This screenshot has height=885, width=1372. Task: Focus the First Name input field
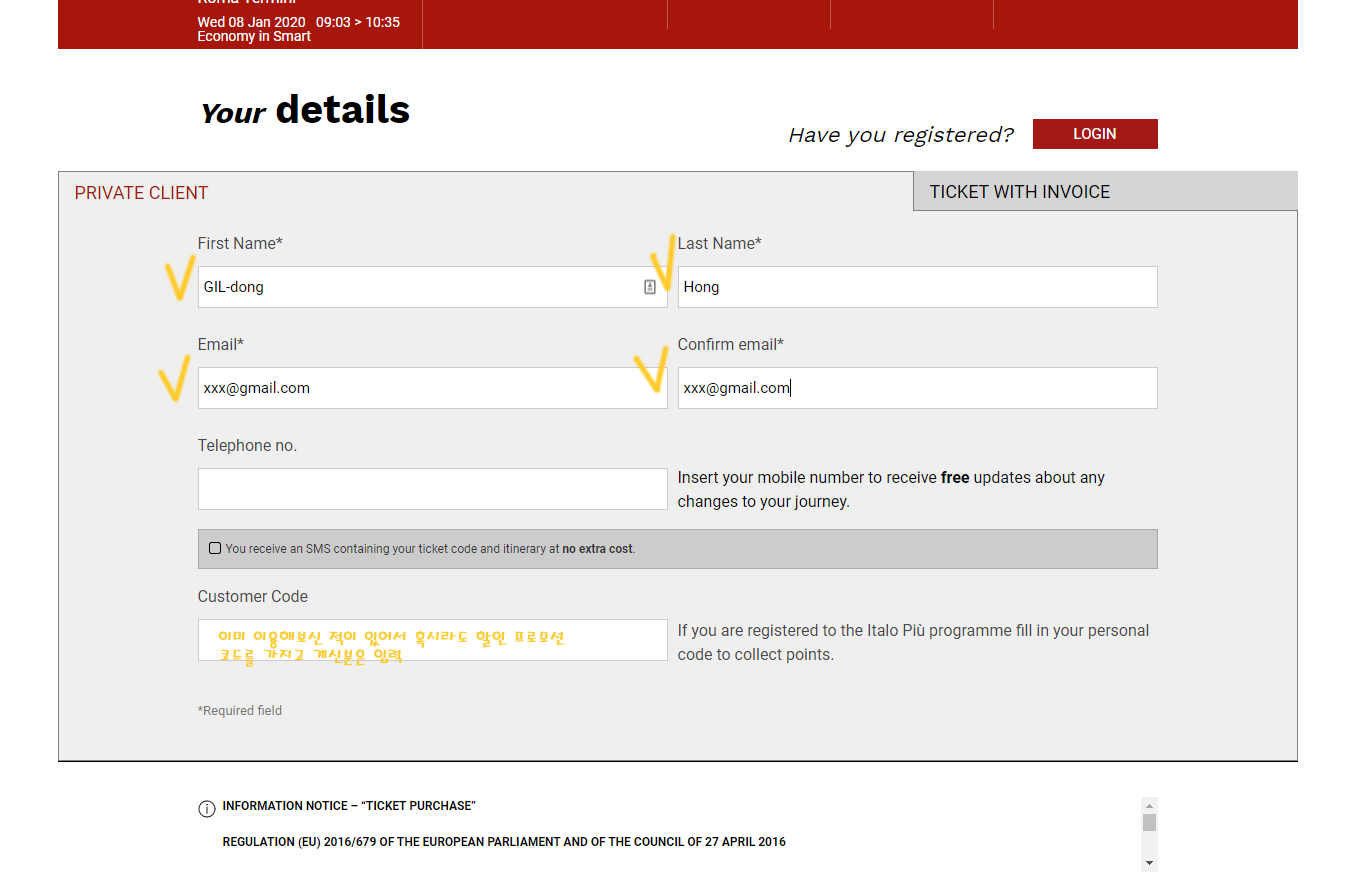[x=432, y=287]
